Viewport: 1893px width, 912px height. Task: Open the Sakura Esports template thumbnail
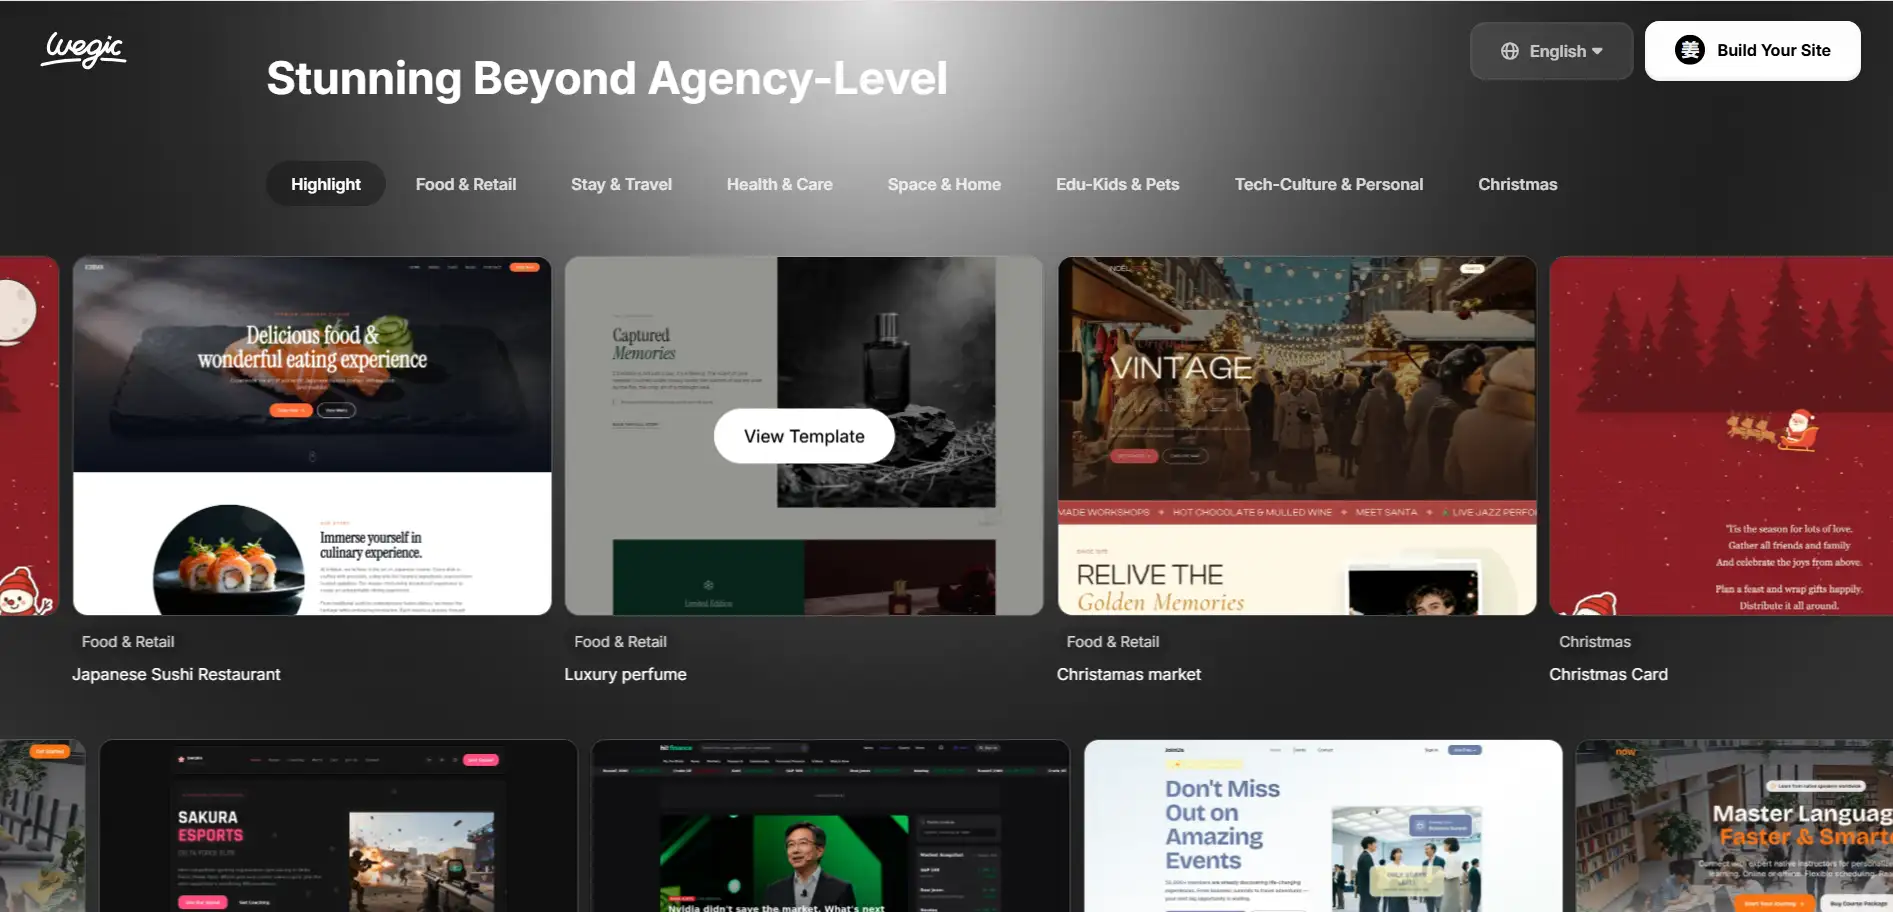click(x=338, y=826)
